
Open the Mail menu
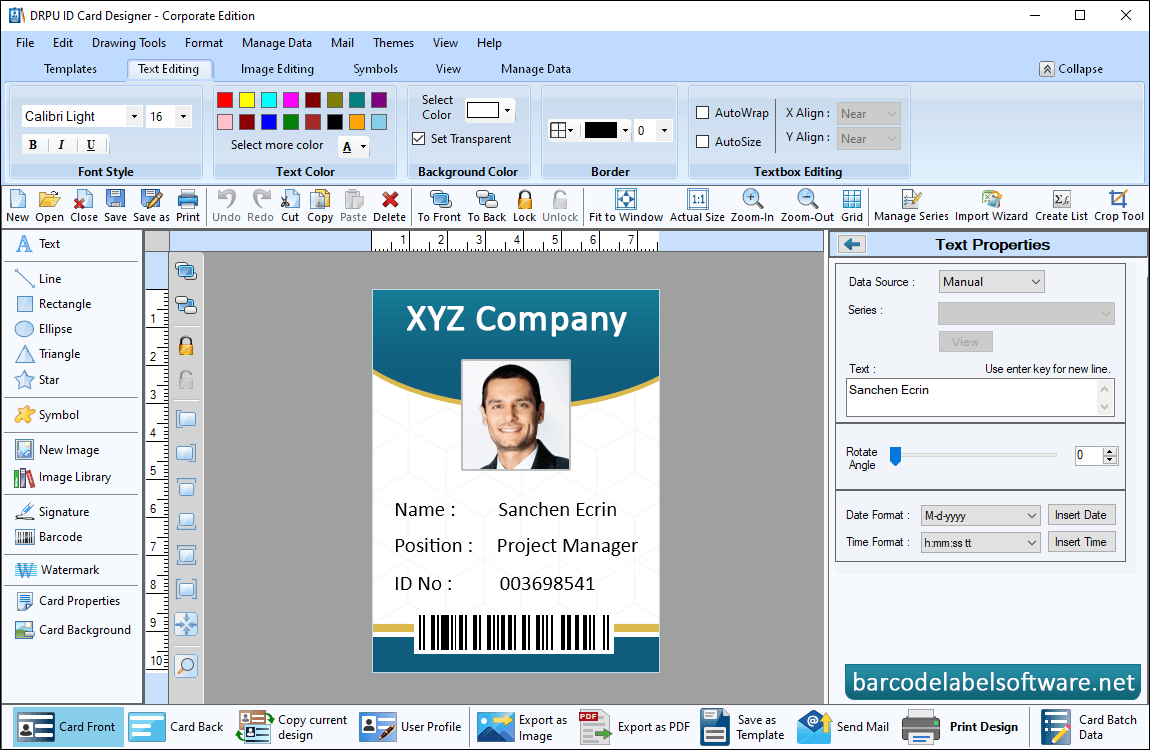pos(343,43)
